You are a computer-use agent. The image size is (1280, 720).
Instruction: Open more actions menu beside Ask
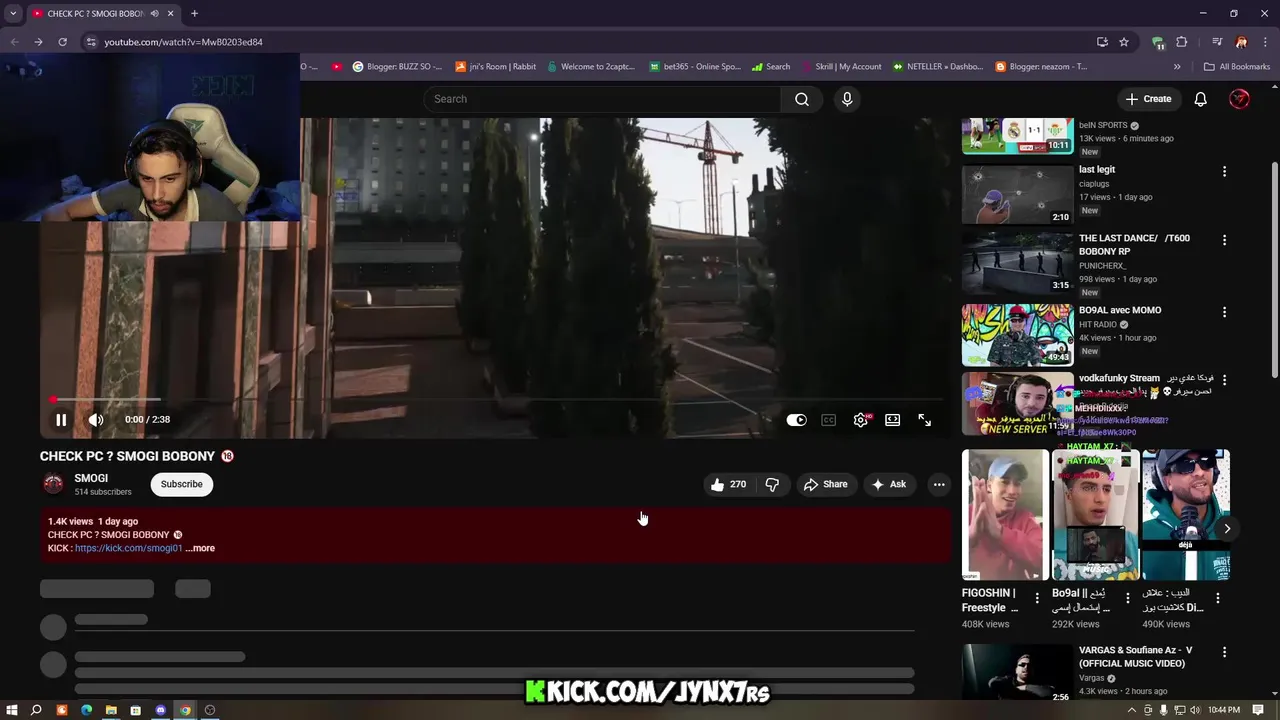(x=938, y=484)
